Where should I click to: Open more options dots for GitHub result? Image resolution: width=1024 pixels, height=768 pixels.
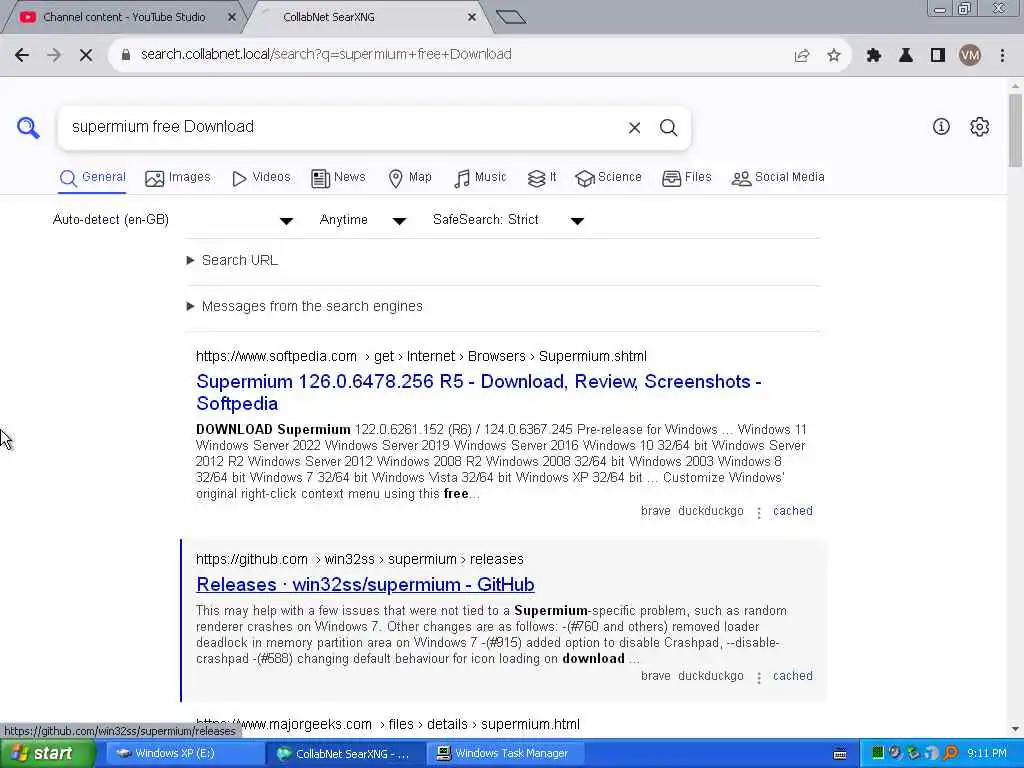click(x=758, y=677)
